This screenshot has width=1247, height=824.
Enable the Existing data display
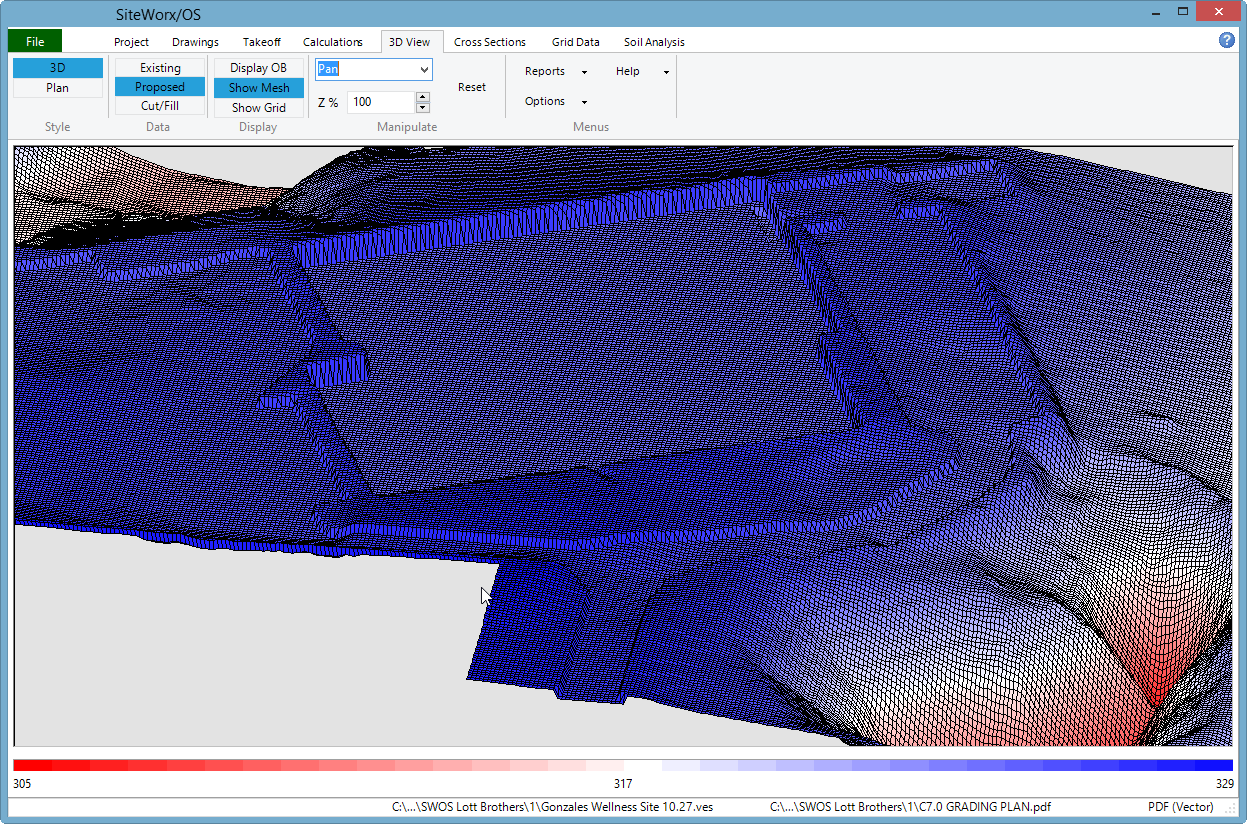pos(159,67)
